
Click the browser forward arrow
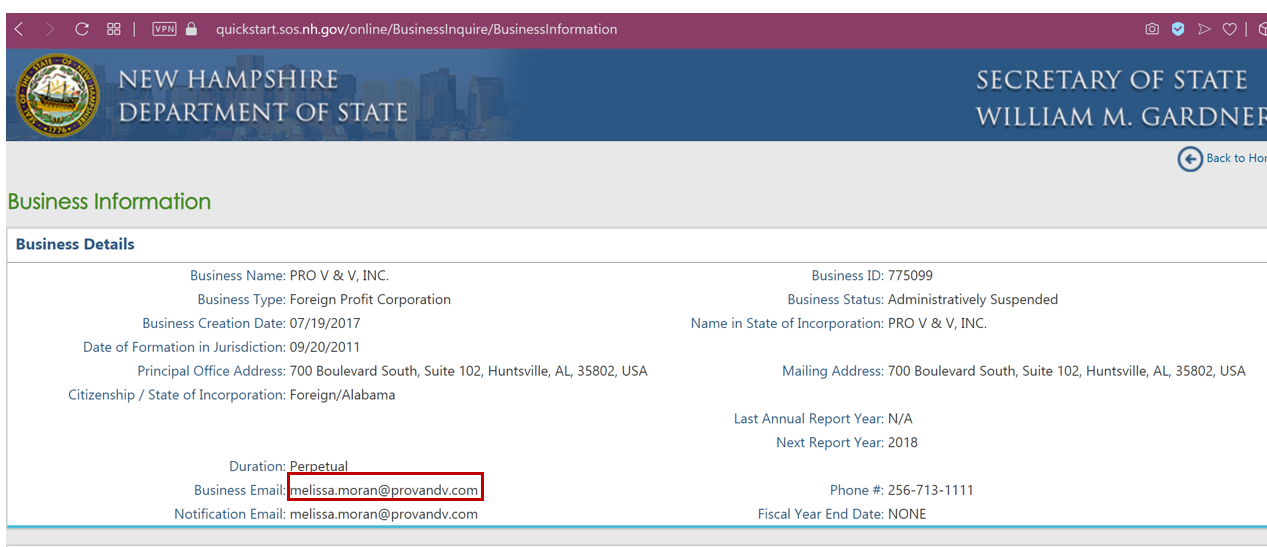tap(50, 29)
